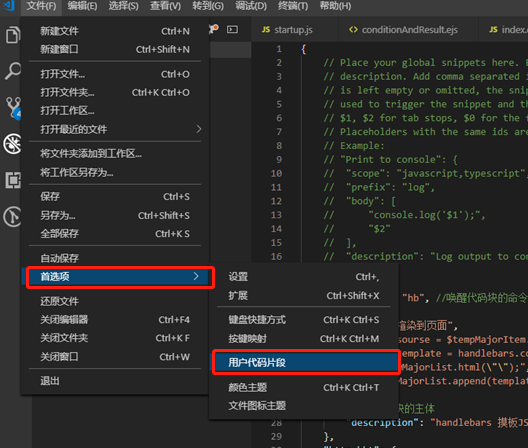Open the 帮助(H) menu
This screenshot has height=448, width=528.
[335, 6]
